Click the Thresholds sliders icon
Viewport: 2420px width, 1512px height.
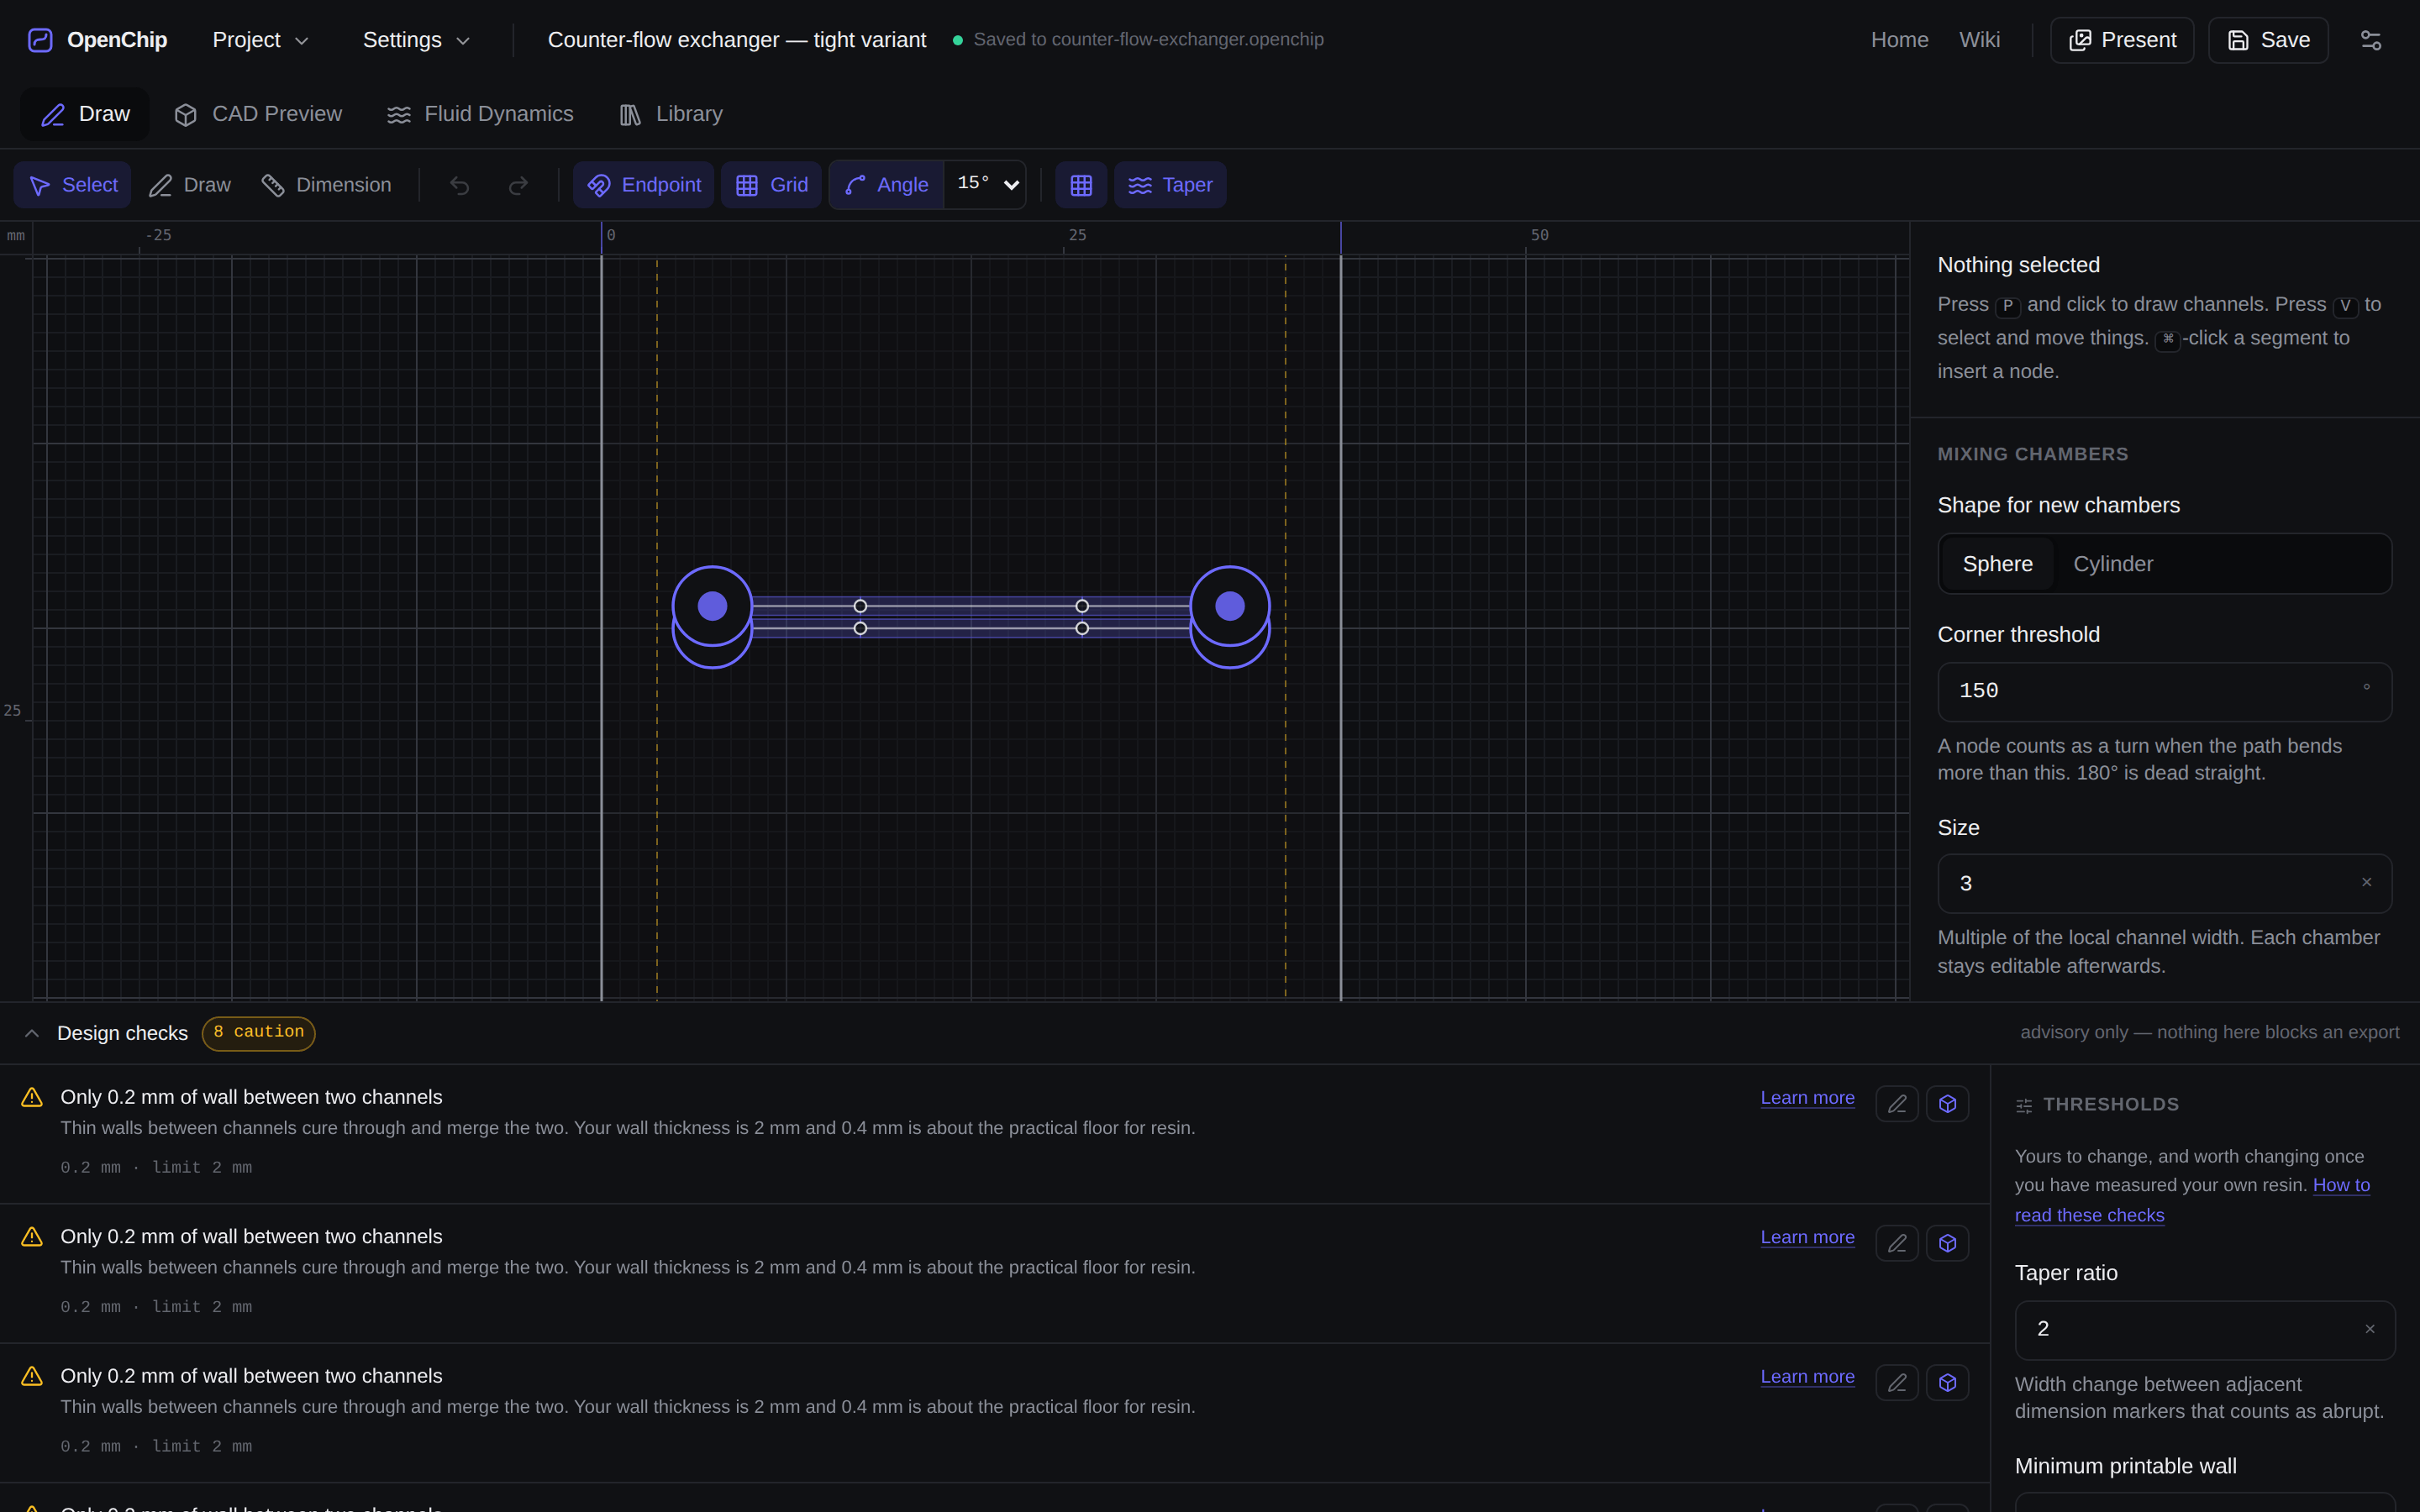coord(2024,1106)
